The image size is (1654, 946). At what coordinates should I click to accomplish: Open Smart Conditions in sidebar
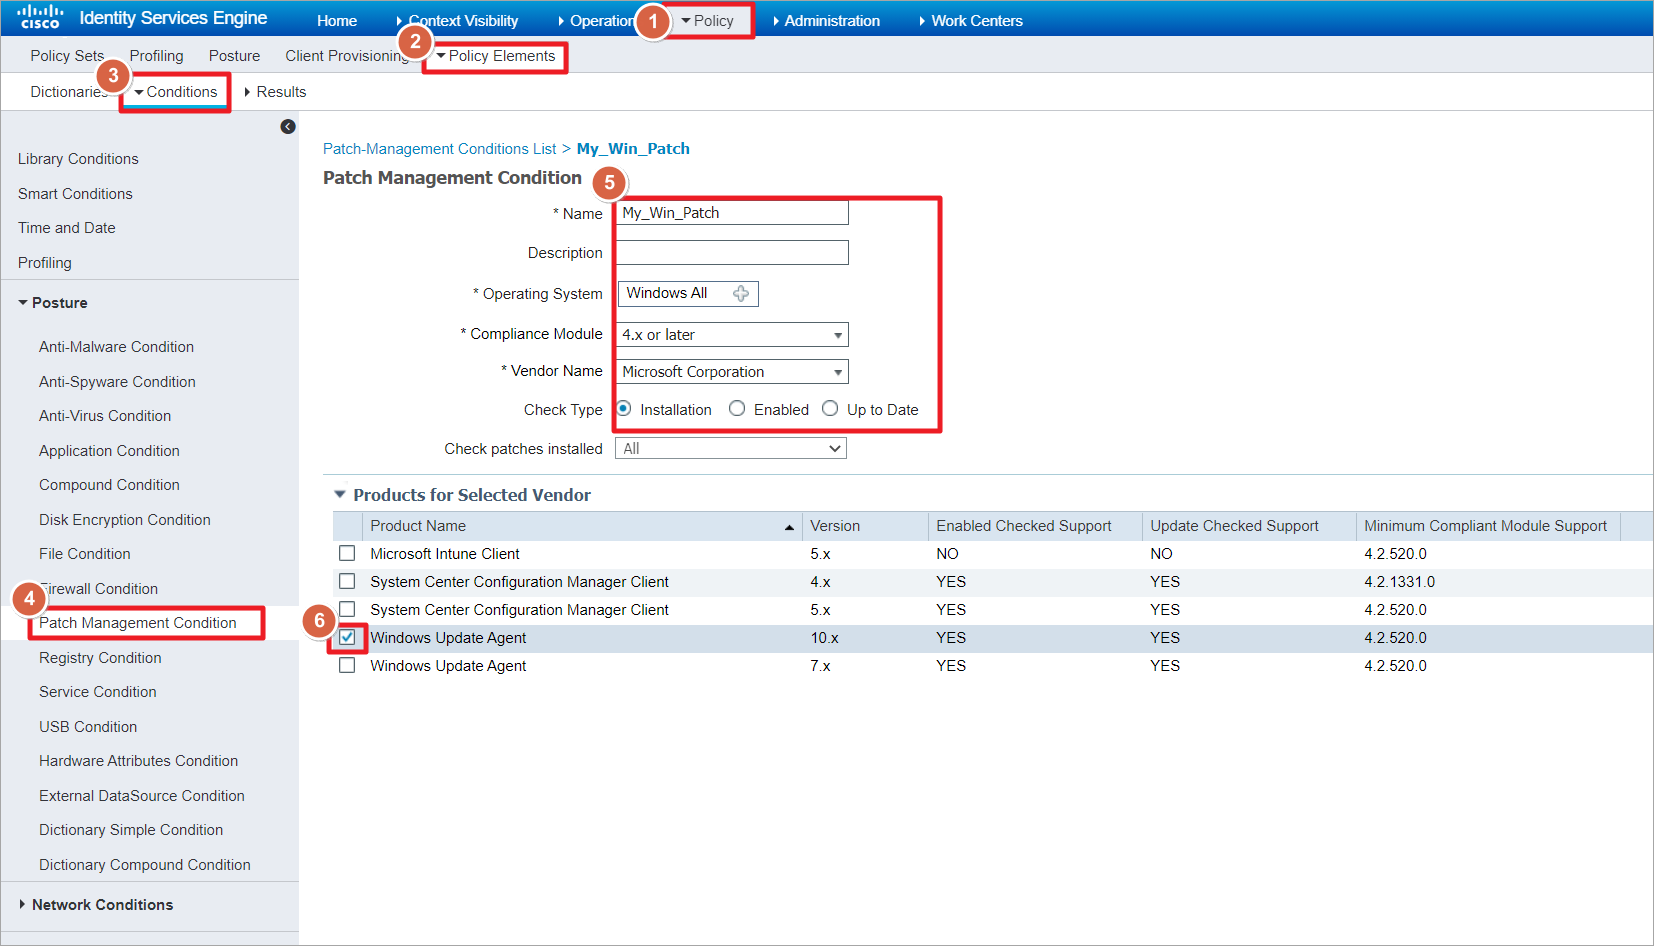click(75, 194)
